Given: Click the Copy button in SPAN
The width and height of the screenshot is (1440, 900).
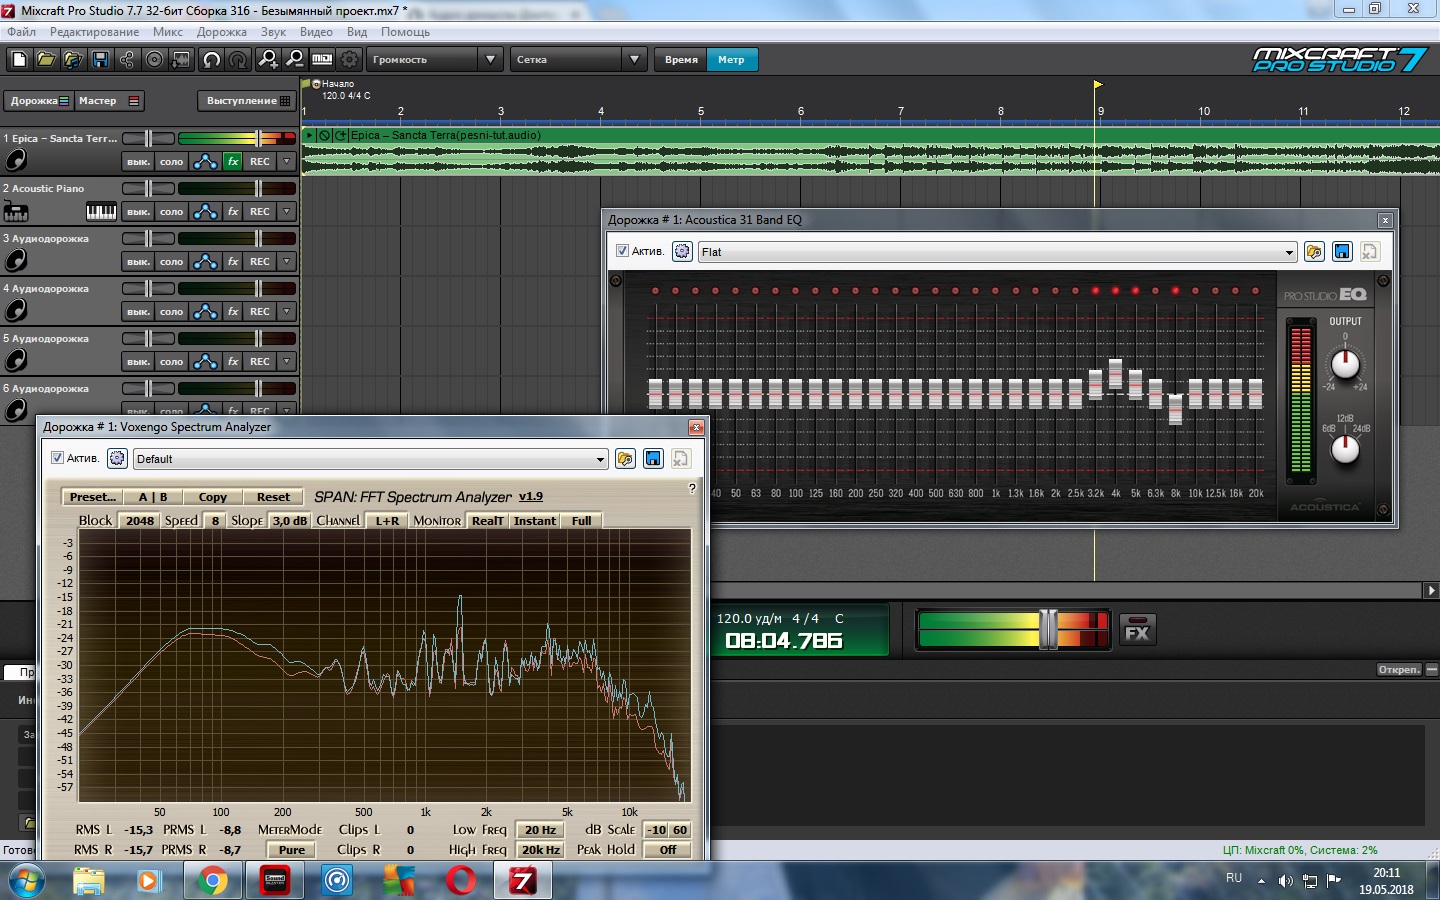Looking at the screenshot, I should click(x=212, y=496).
